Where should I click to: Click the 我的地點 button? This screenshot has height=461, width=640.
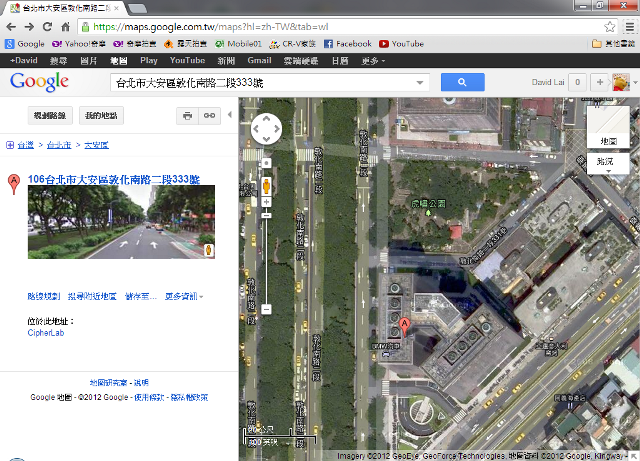(101, 116)
